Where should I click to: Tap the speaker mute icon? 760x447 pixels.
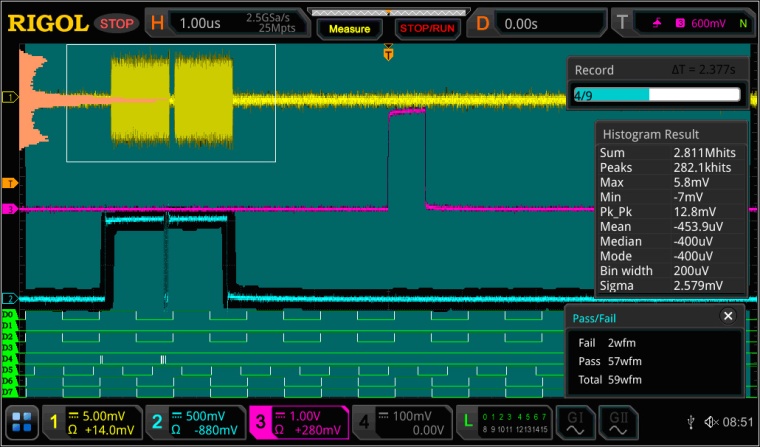[x=712, y=423]
